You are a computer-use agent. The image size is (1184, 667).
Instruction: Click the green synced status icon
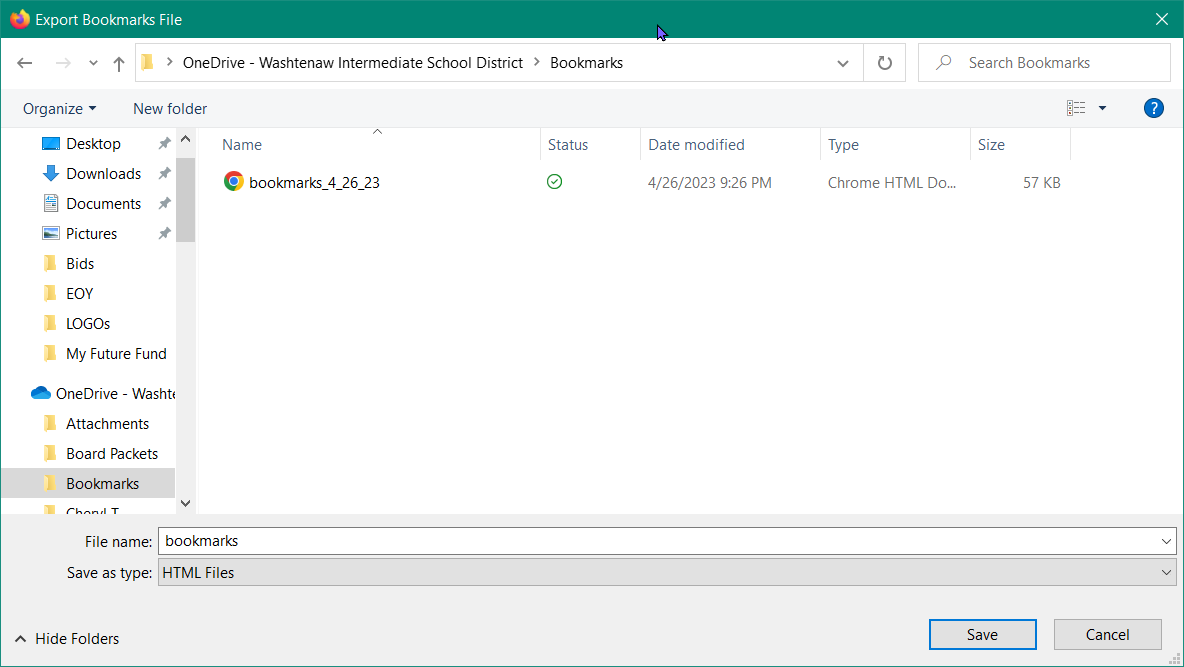[x=554, y=181]
